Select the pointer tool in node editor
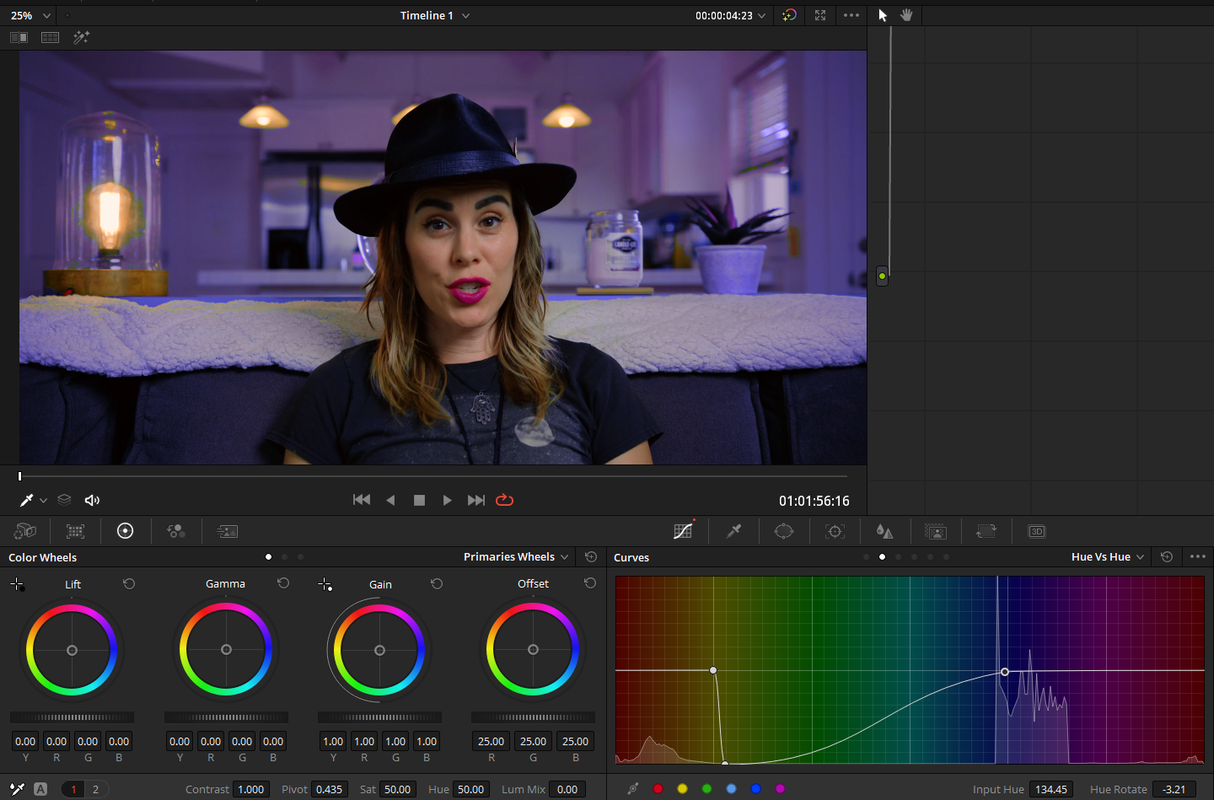This screenshot has width=1214, height=800. (x=883, y=15)
